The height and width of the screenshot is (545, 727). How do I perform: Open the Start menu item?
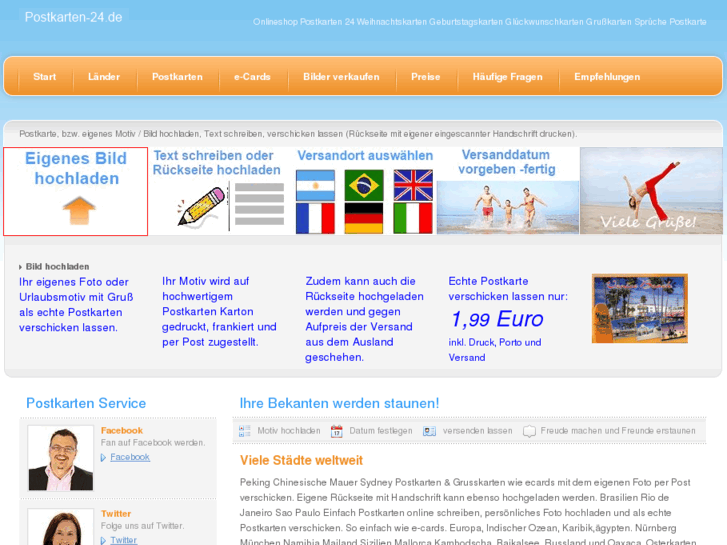(45, 77)
